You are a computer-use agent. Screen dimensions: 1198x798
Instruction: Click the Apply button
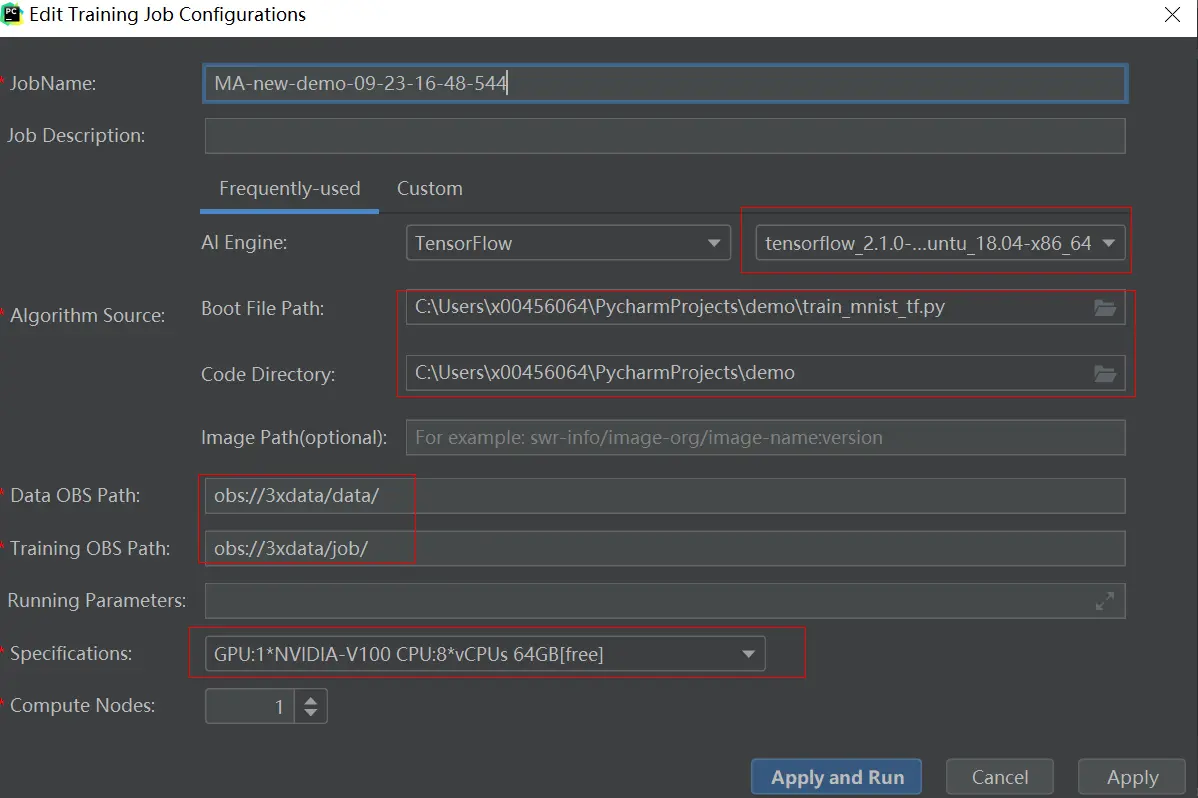[x=1132, y=777]
